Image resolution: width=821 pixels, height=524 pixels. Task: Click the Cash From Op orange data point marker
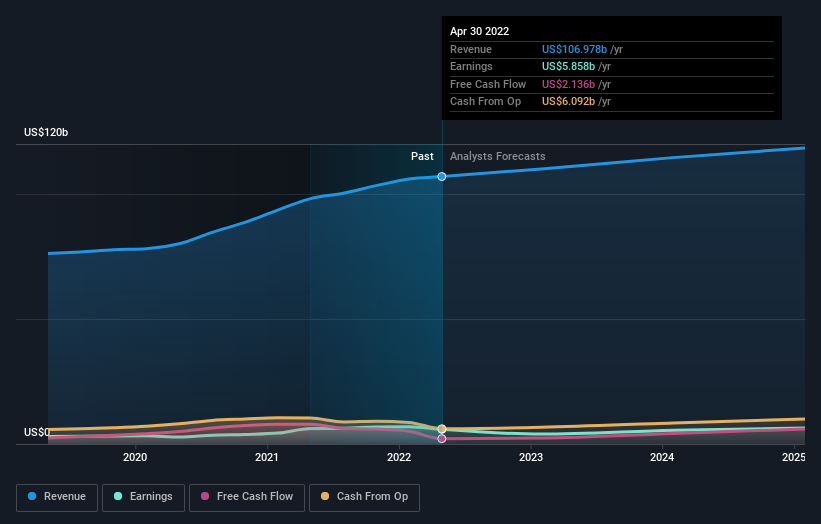(x=442, y=429)
